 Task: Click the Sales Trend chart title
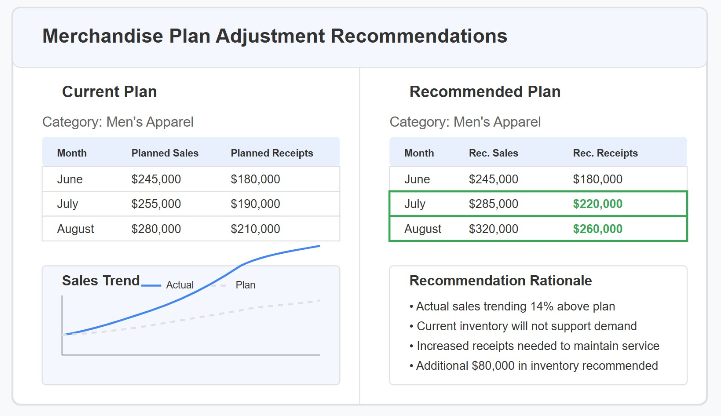pyautogui.click(x=100, y=280)
